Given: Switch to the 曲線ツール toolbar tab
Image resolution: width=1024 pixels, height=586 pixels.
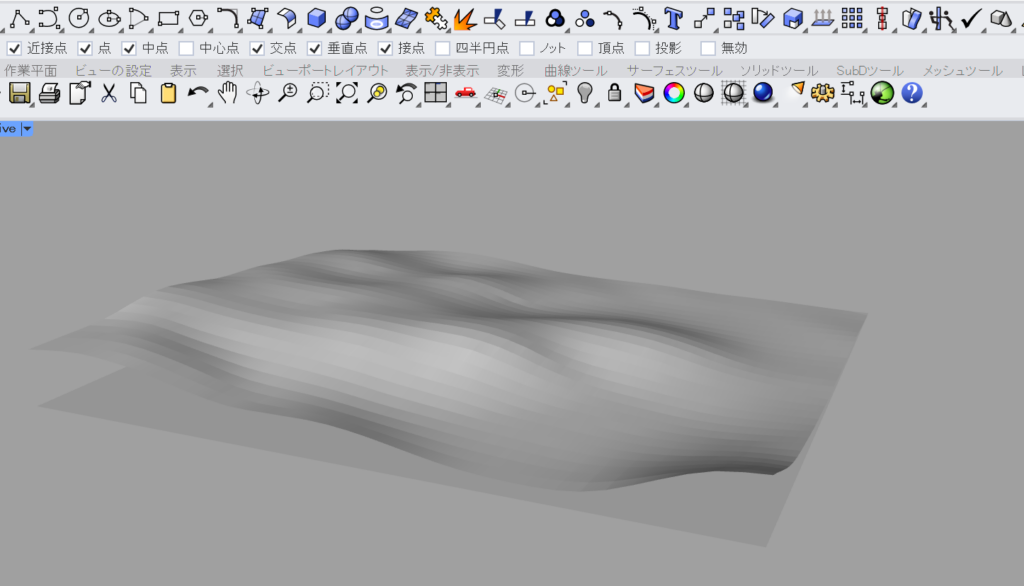Looking at the screenshot, I should (575, 71).
